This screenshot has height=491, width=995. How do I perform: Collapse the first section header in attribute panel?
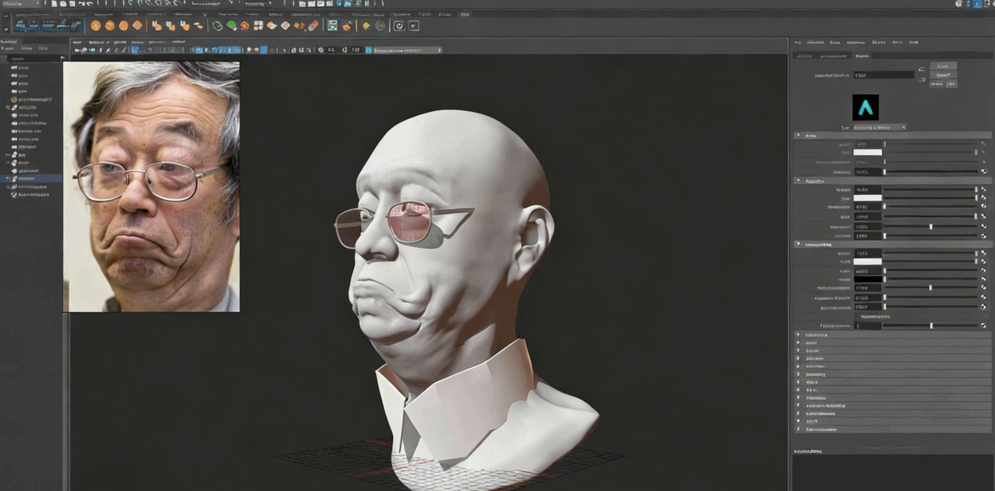click(892, 135)
